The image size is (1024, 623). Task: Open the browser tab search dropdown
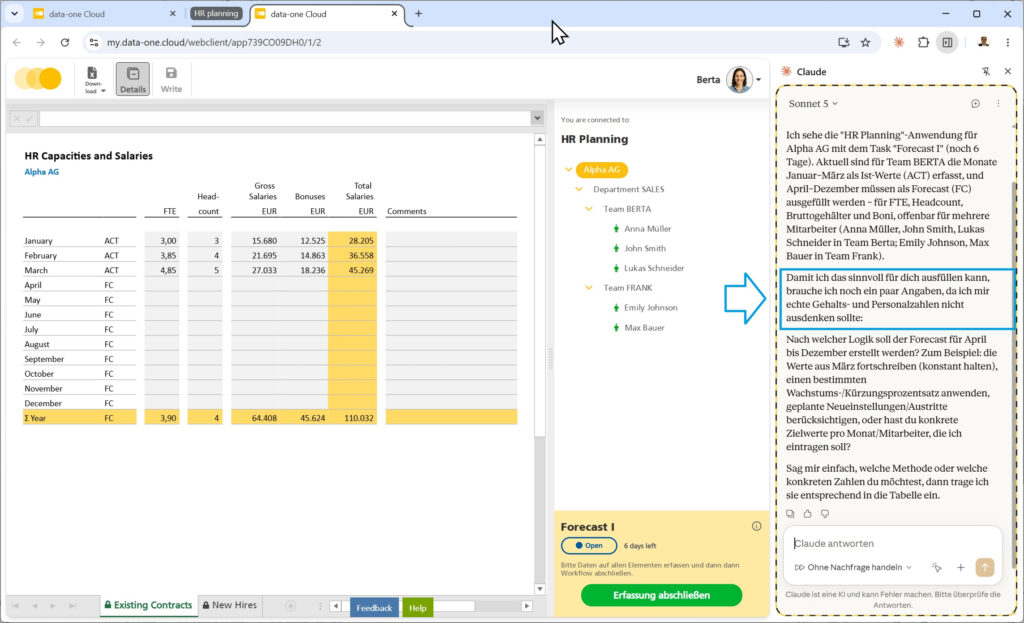pos(14,13)
